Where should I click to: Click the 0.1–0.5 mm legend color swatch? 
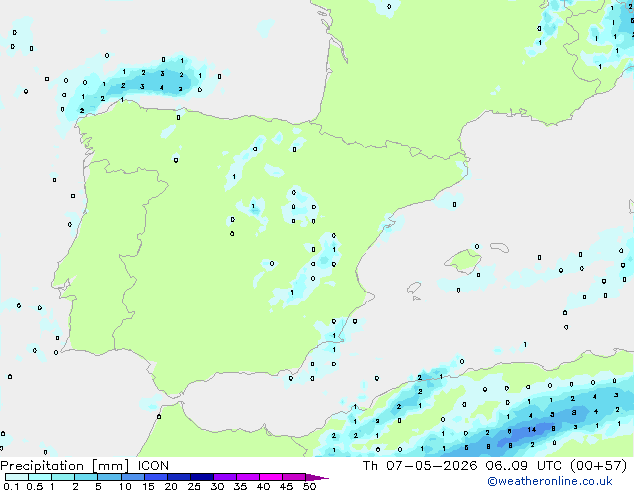[17, 477]
